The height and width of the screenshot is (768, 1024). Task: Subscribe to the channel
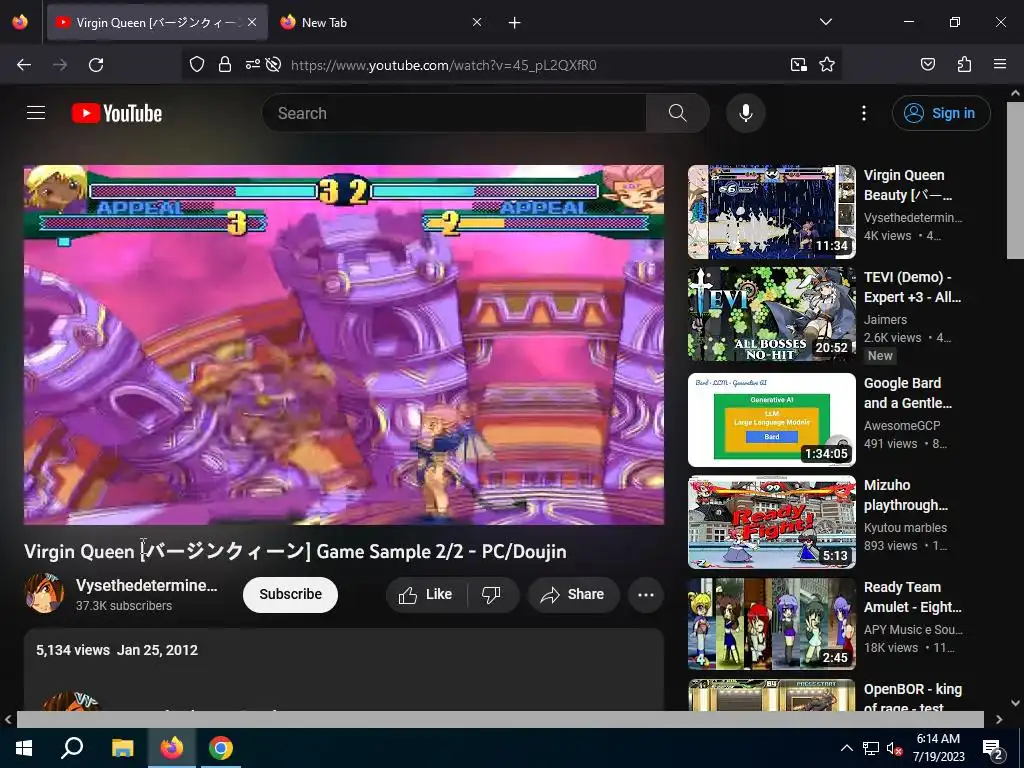pos(291,594)
